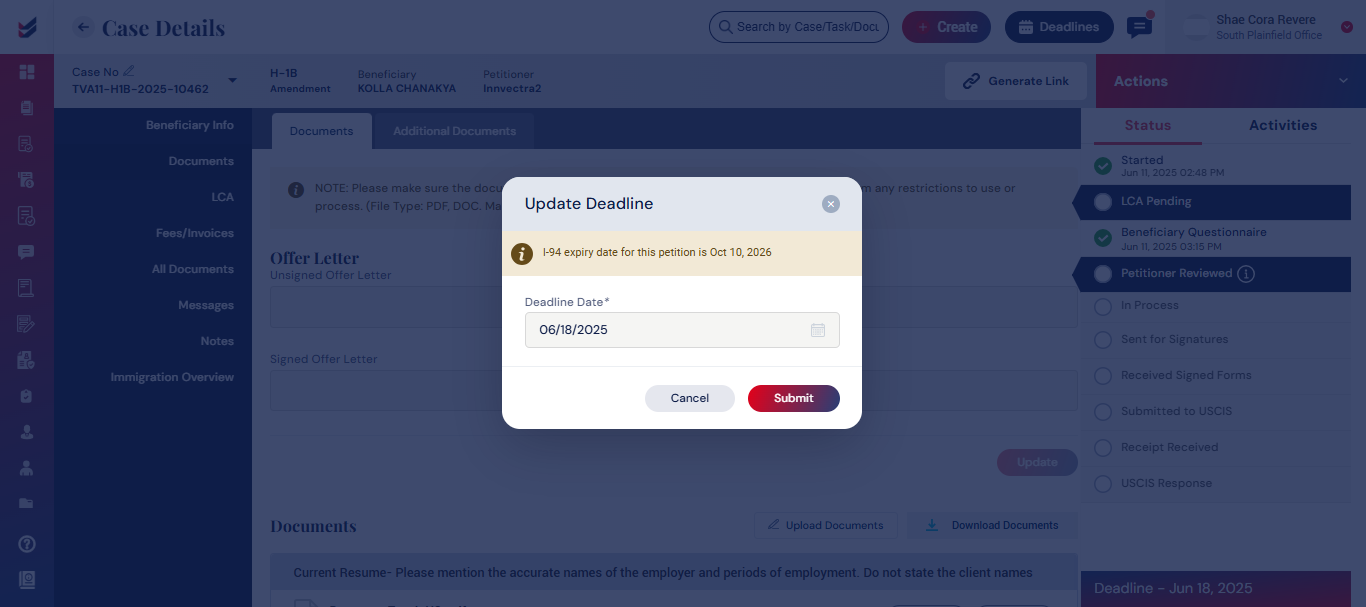Select the Sent for Signatures status circle
Image resolution: width=1366 pixels, height=607 pixels.
pos(1103,340)
